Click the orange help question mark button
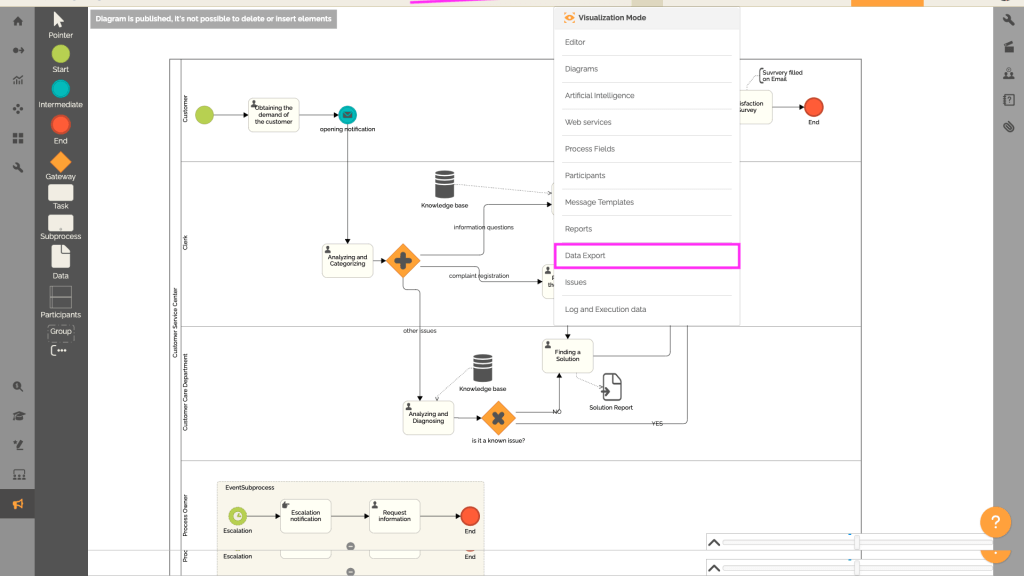 pyautogui.click(x=994, y=521)
